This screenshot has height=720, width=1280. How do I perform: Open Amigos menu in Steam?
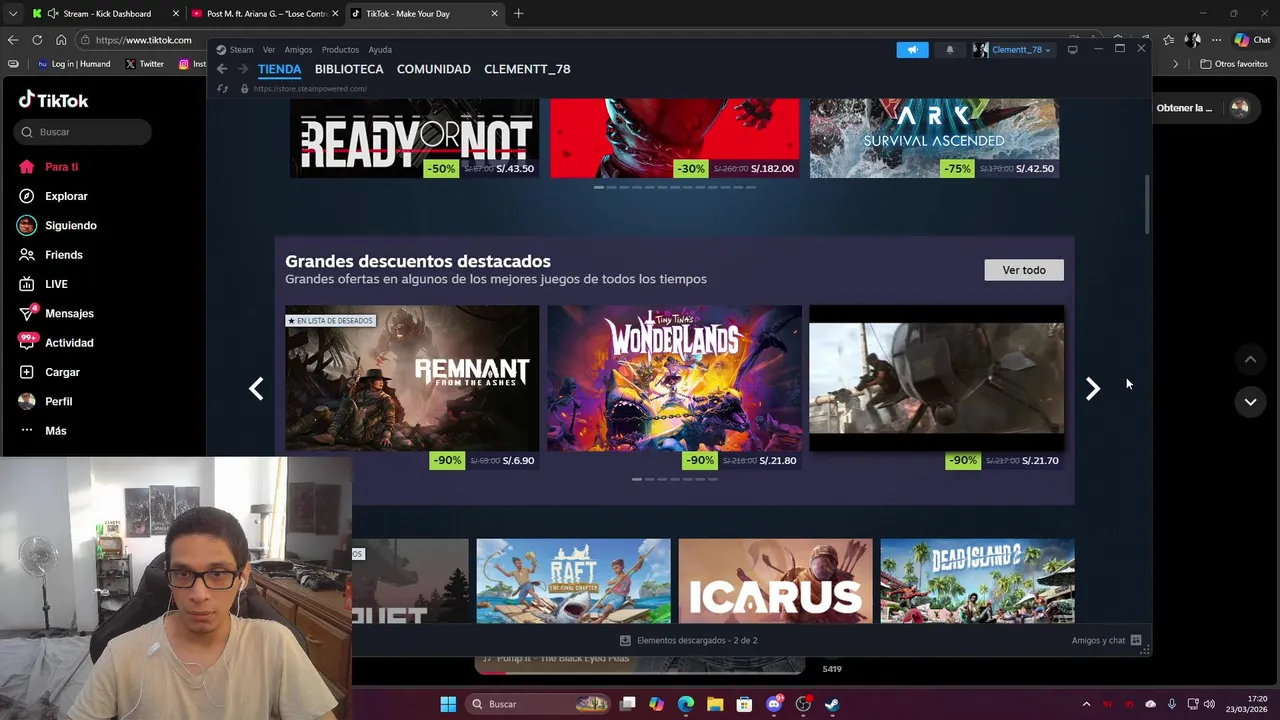point(298,49)
